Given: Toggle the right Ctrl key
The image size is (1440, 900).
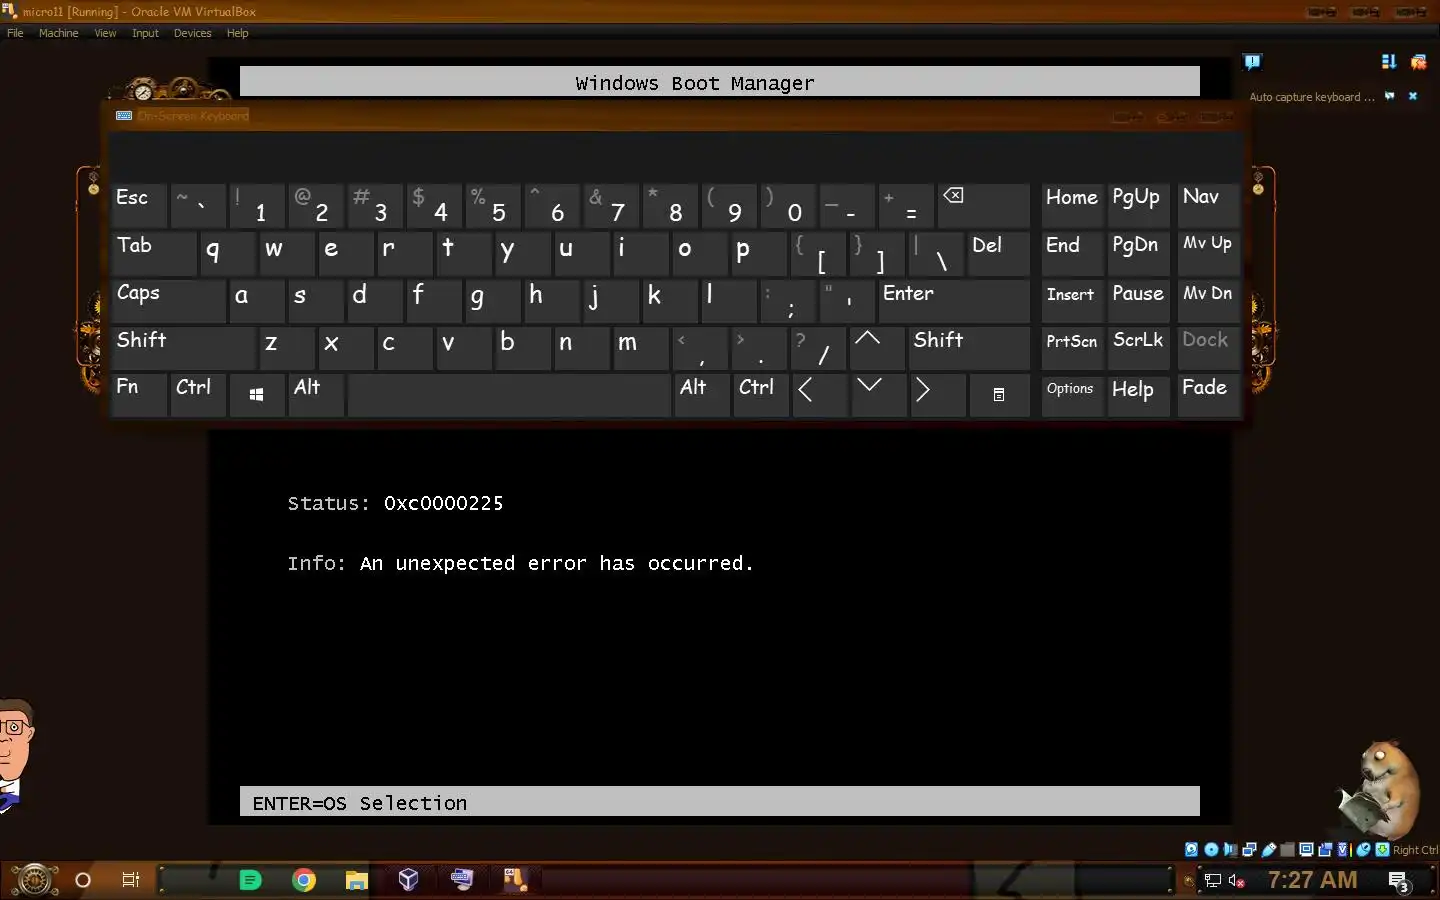Looking at the screenshot, I should pyautogui.click(x=760, y=395).
